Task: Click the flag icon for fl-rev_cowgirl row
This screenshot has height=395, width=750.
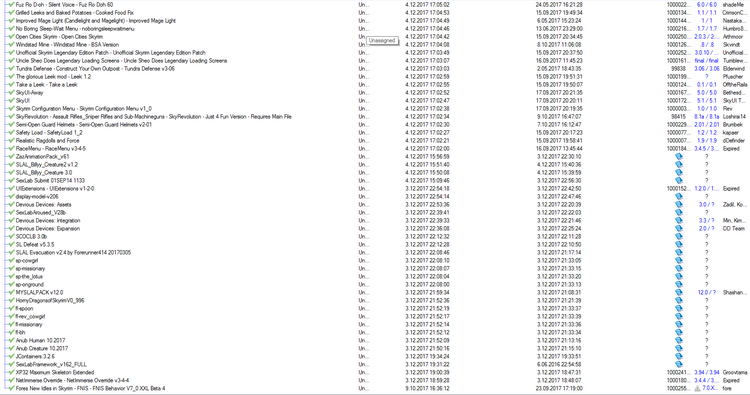Action: tap(679, 317)
